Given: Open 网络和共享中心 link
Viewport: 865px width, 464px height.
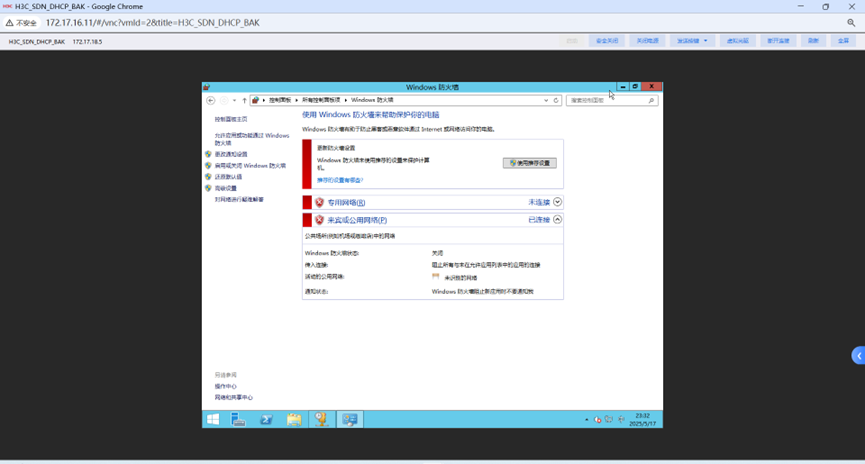Looking at the screenshot, I should [234, 397].
